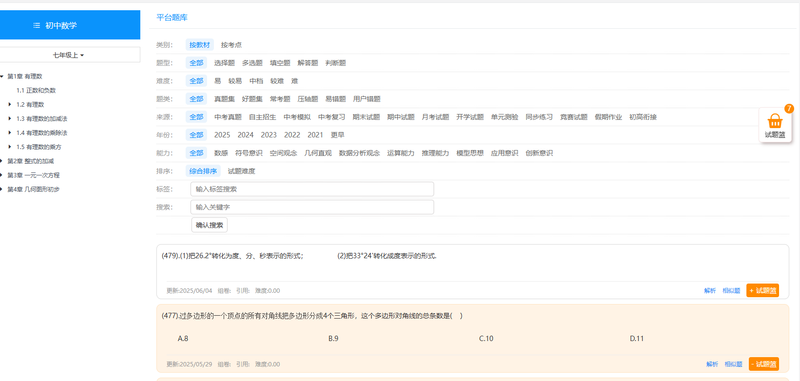Choose 全部 in the 题类 row
Image resolution: width=800 pixels, height=381 pixels.
196,99
